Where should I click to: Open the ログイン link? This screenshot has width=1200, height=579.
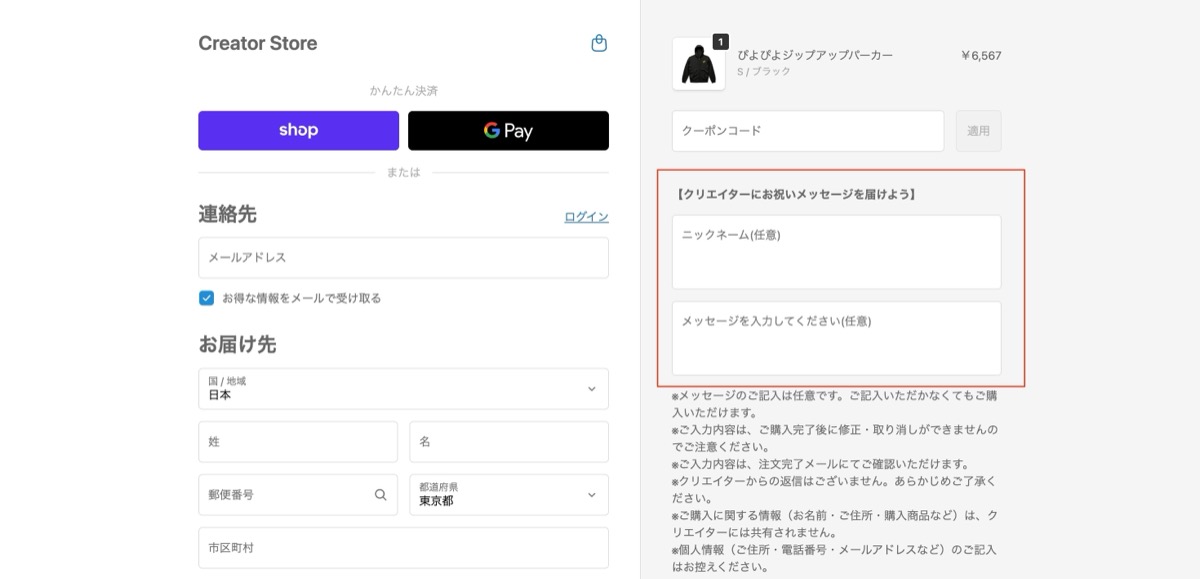[x=585, y=215]
